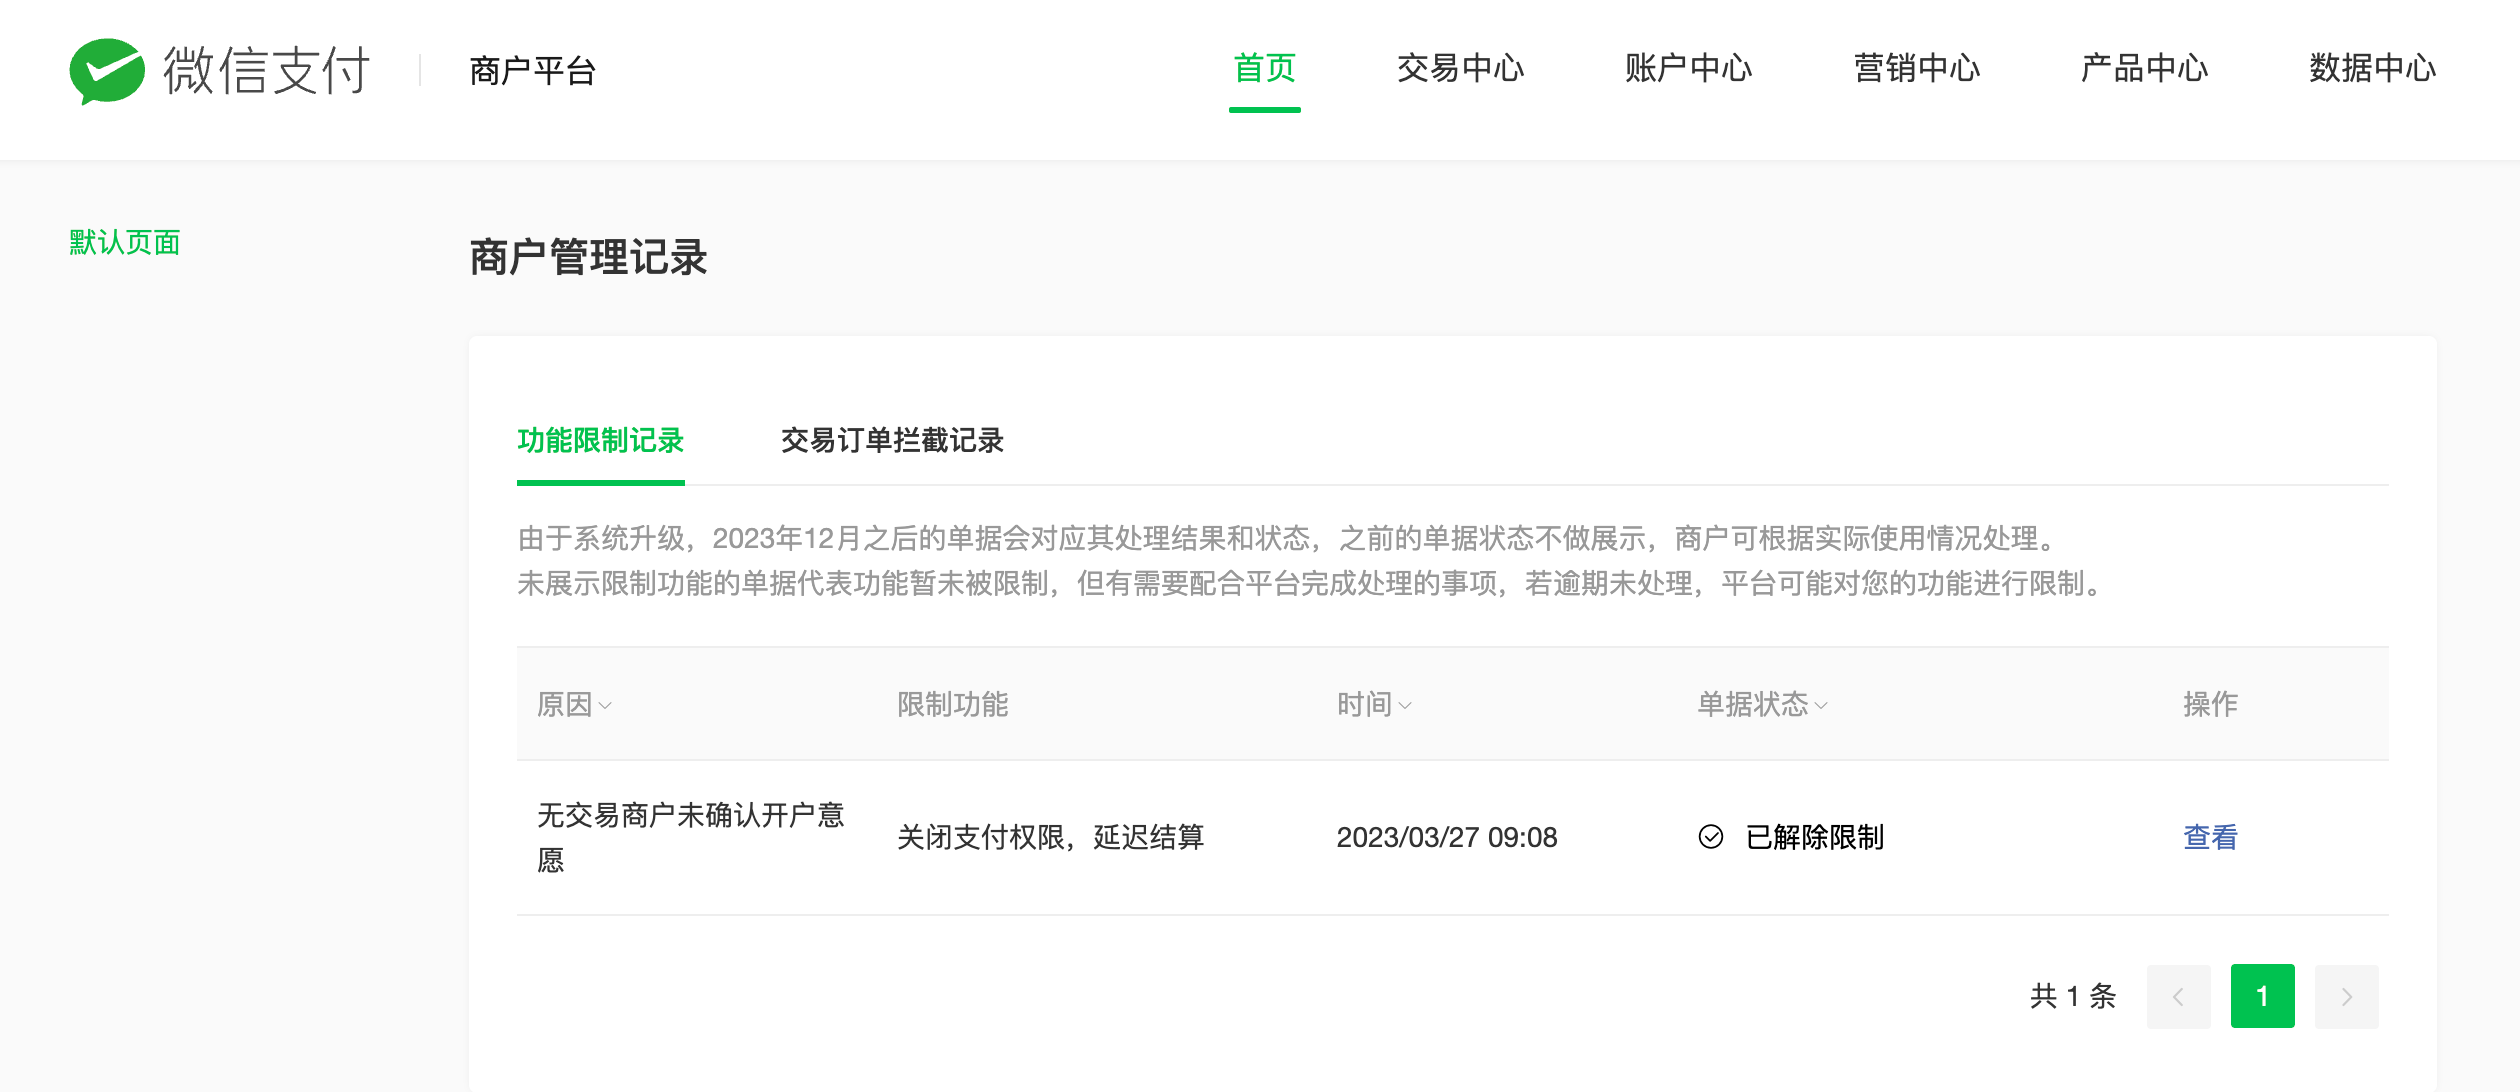Open 产品中心 in top navigation
The image size is (2520, 1092).
click(2144, 69)
